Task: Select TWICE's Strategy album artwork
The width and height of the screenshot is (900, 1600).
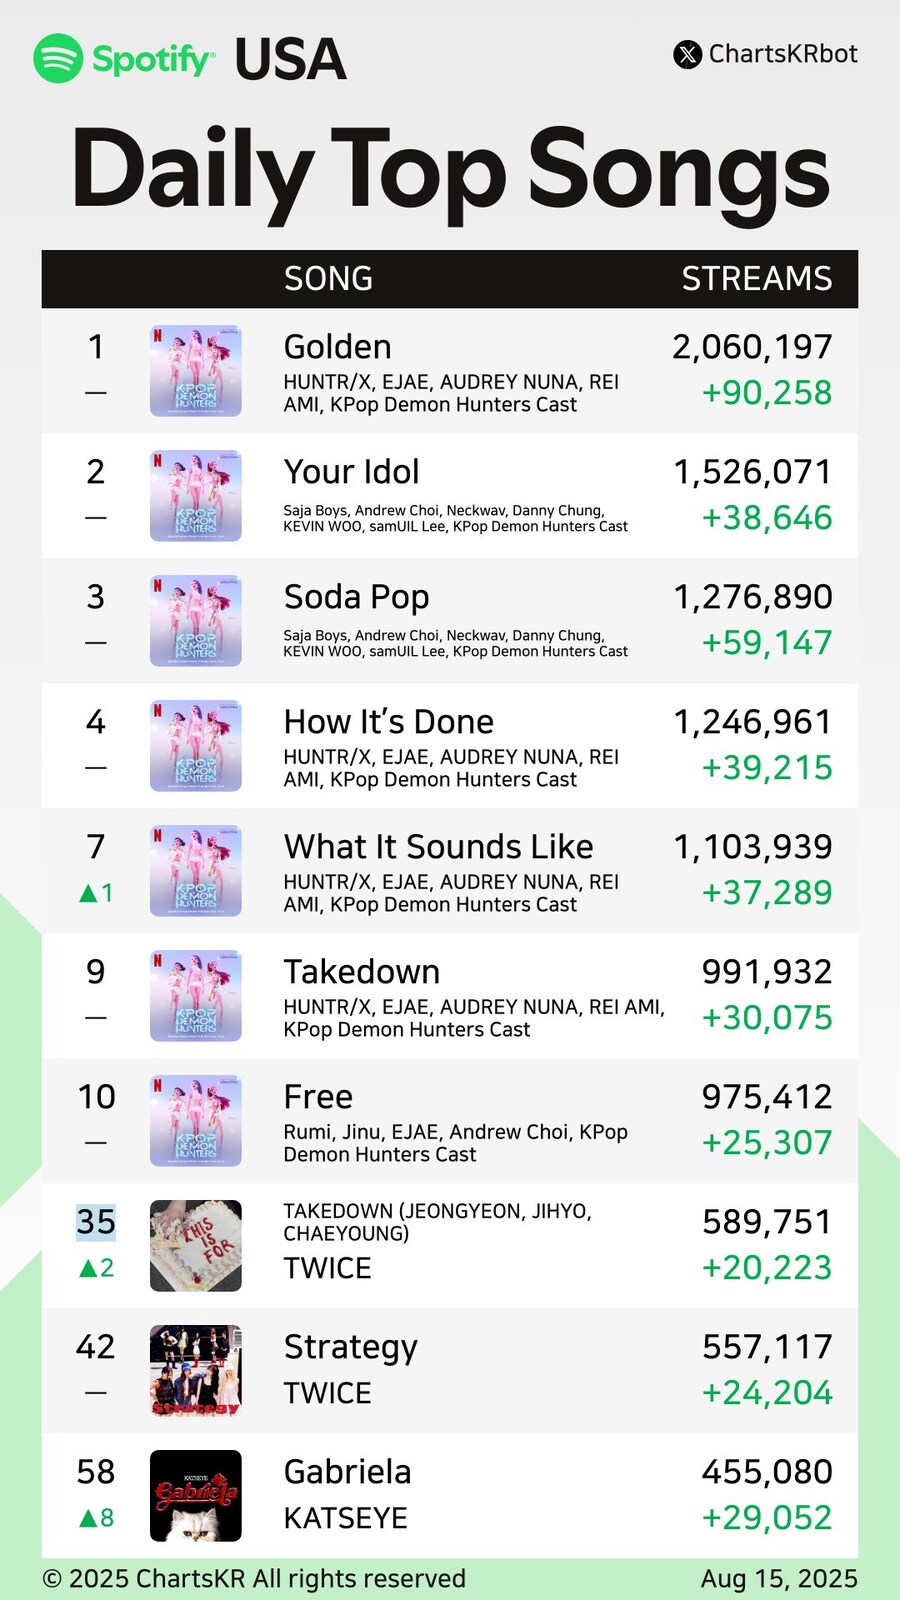Action: coord(196,1371)
